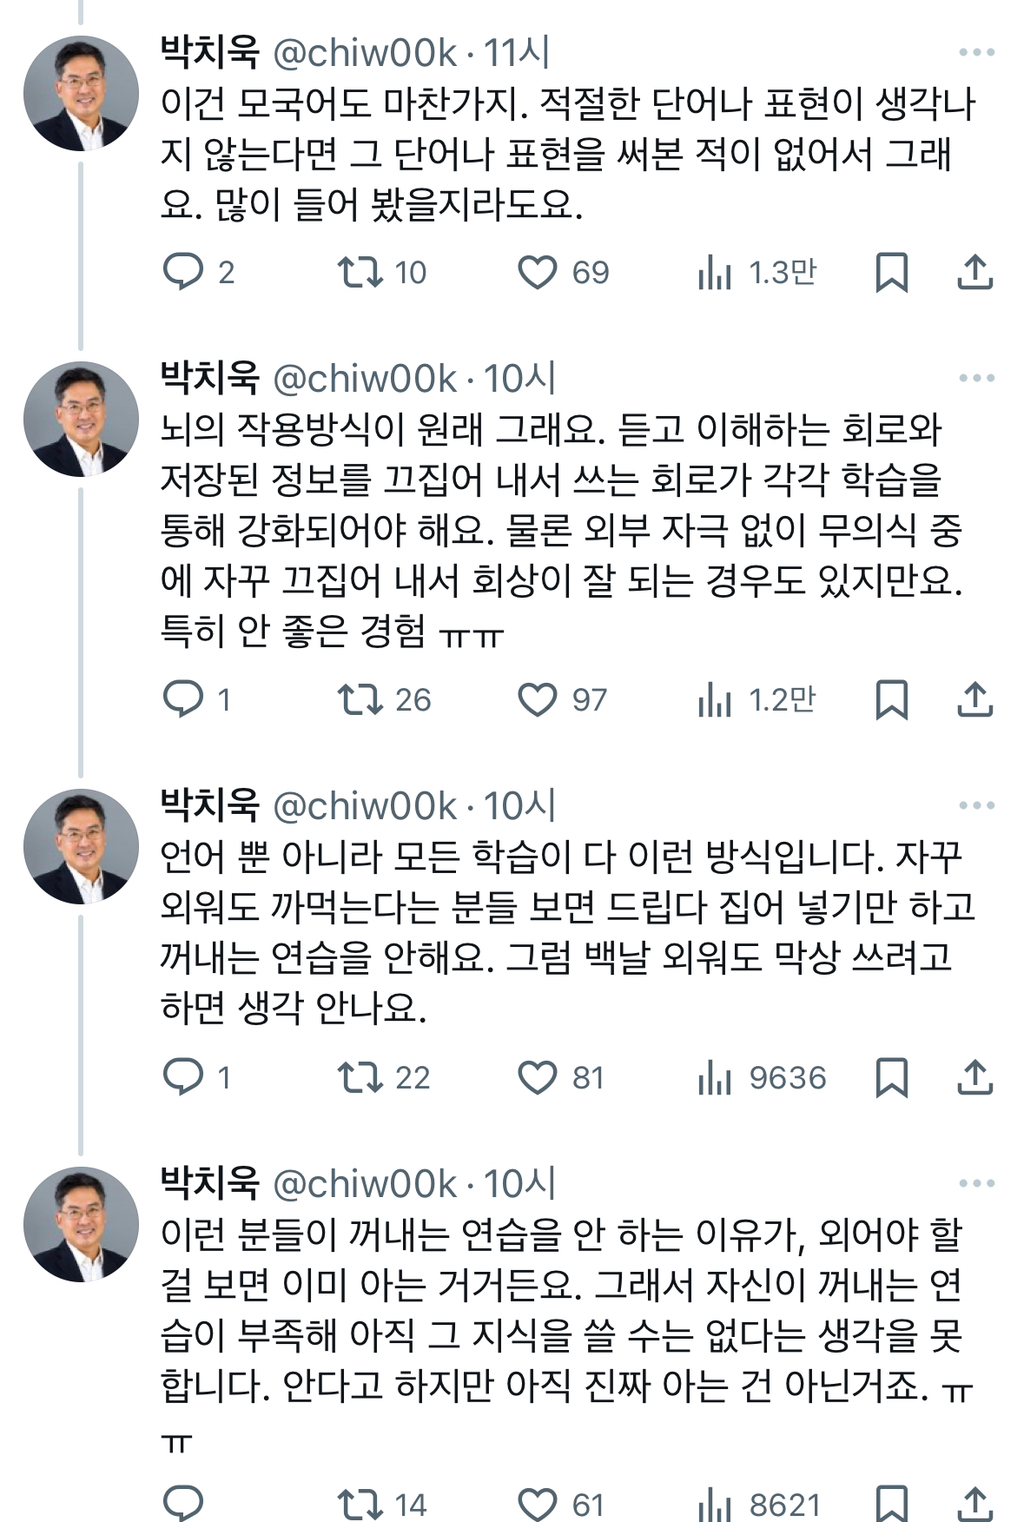Reply to the tweet with 22 reposts
This screenshot has height=1522, width=1024.
(x=183, y=1077)
